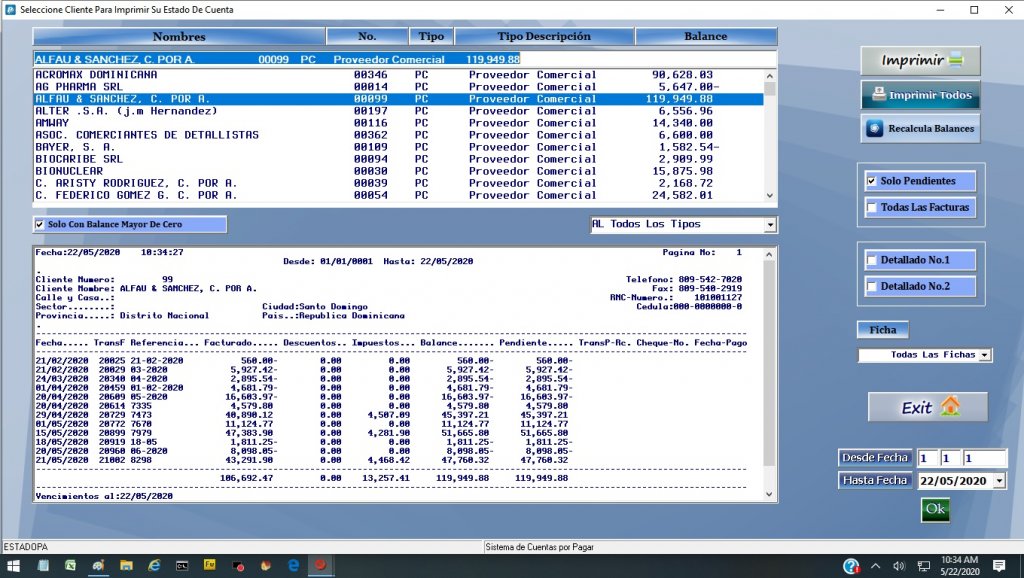The image size is (1024, 578).
Task: Open the Hasta Fecha date dropdown
Action: tap(998, 482)
